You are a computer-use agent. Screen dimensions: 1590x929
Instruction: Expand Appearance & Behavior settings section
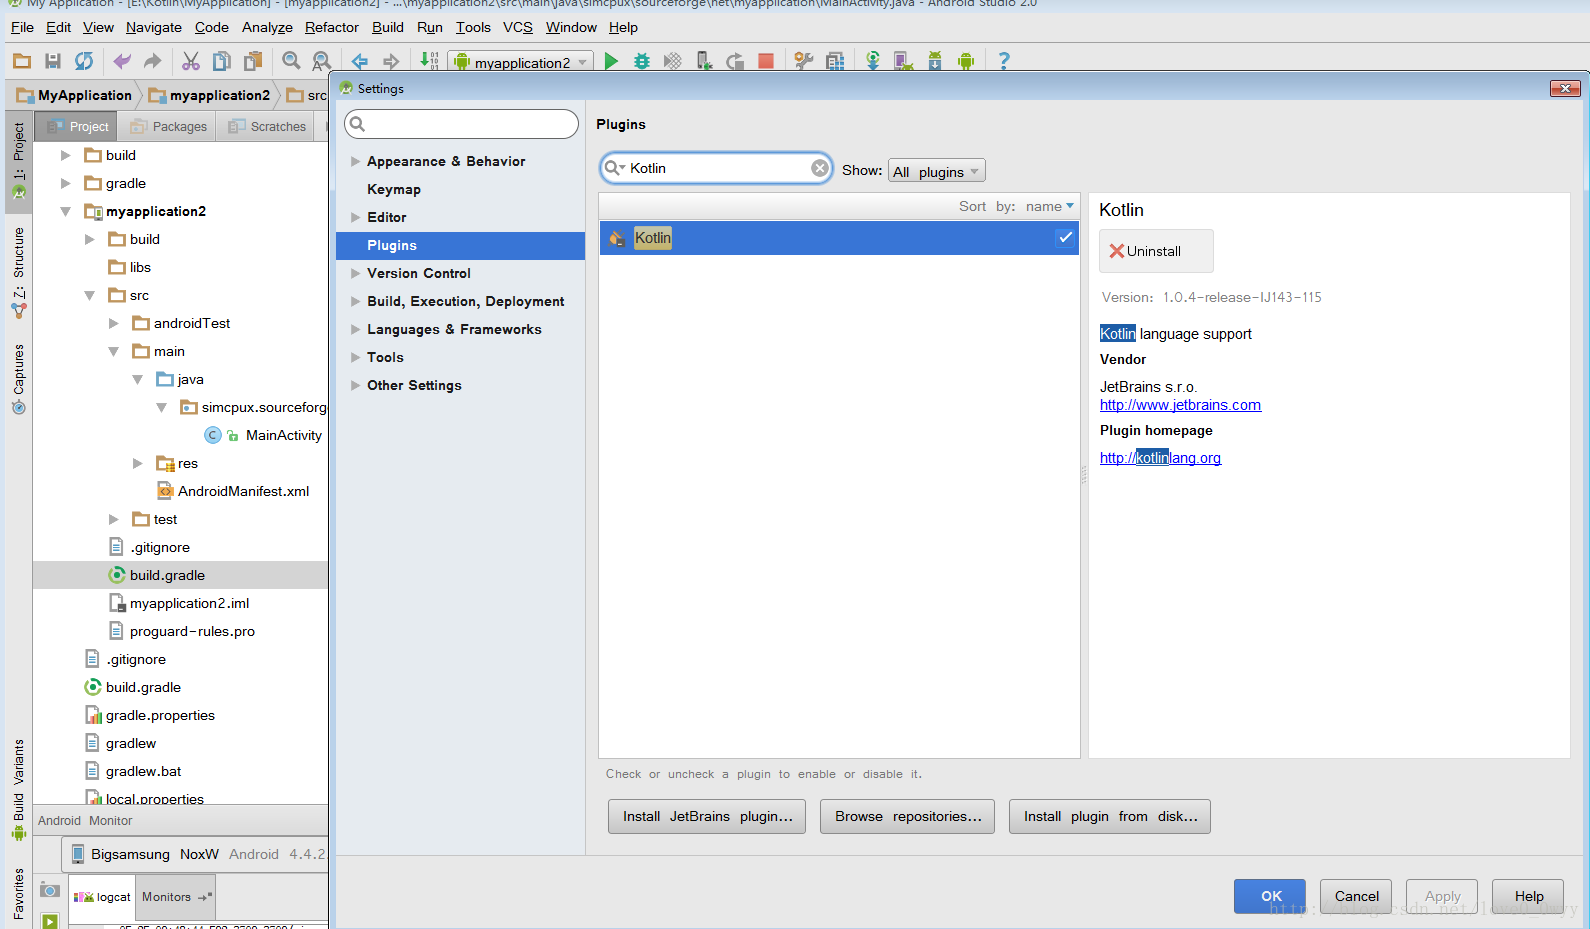355,161
